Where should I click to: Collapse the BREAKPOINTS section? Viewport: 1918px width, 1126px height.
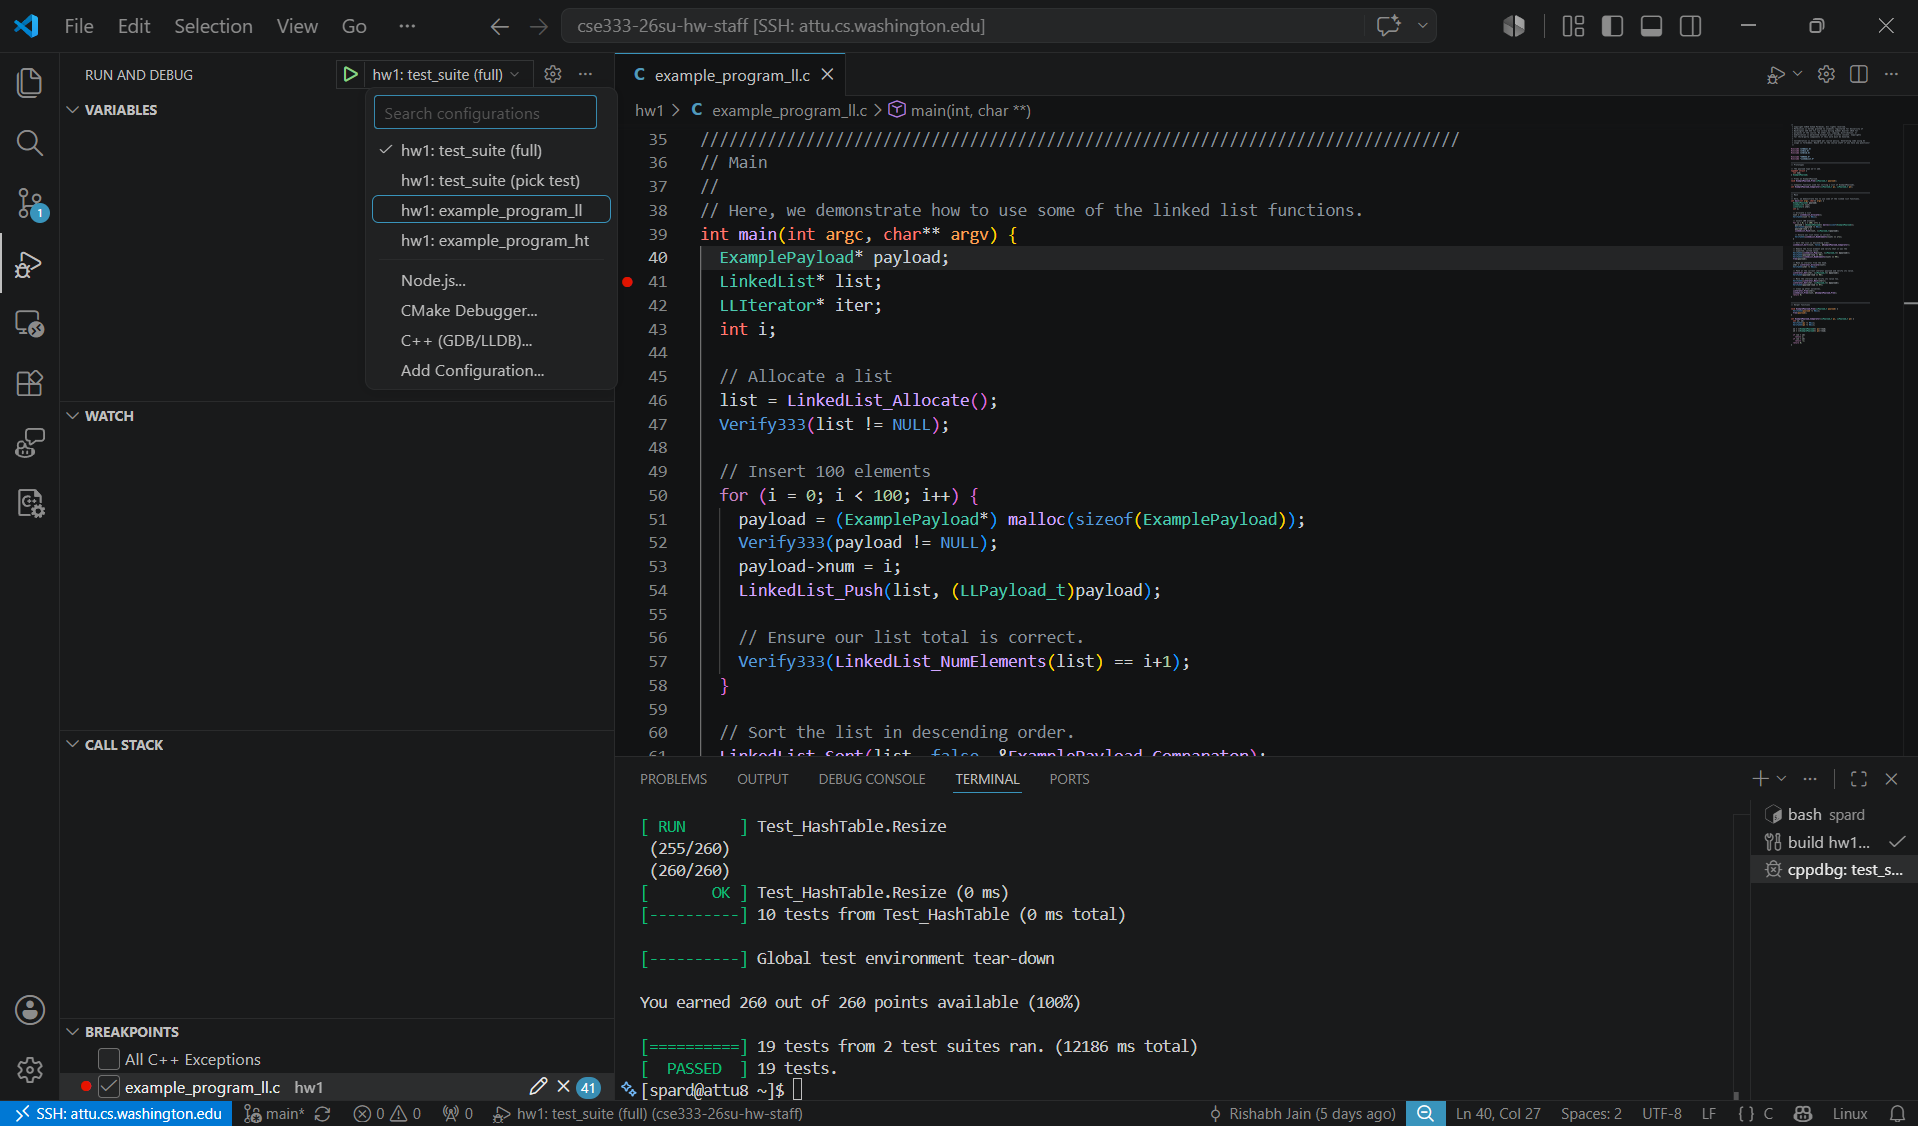point(73,1032)
